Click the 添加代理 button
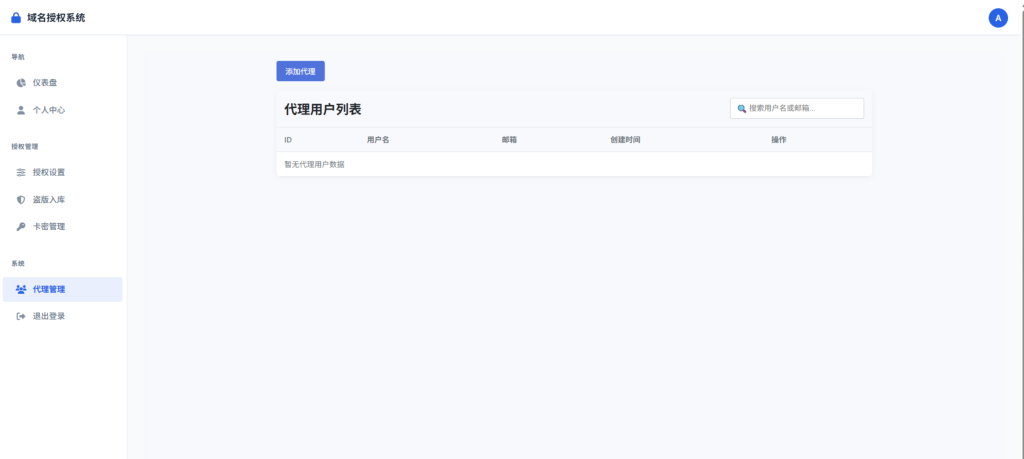 tap(300, 71)
